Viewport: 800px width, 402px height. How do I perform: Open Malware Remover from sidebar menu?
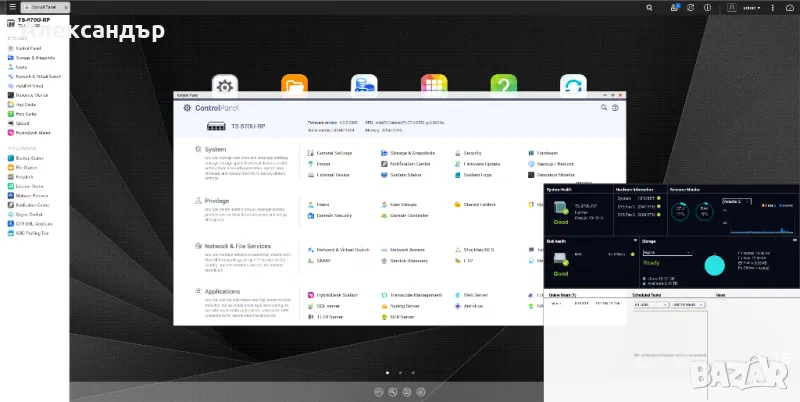coord(28,195)
